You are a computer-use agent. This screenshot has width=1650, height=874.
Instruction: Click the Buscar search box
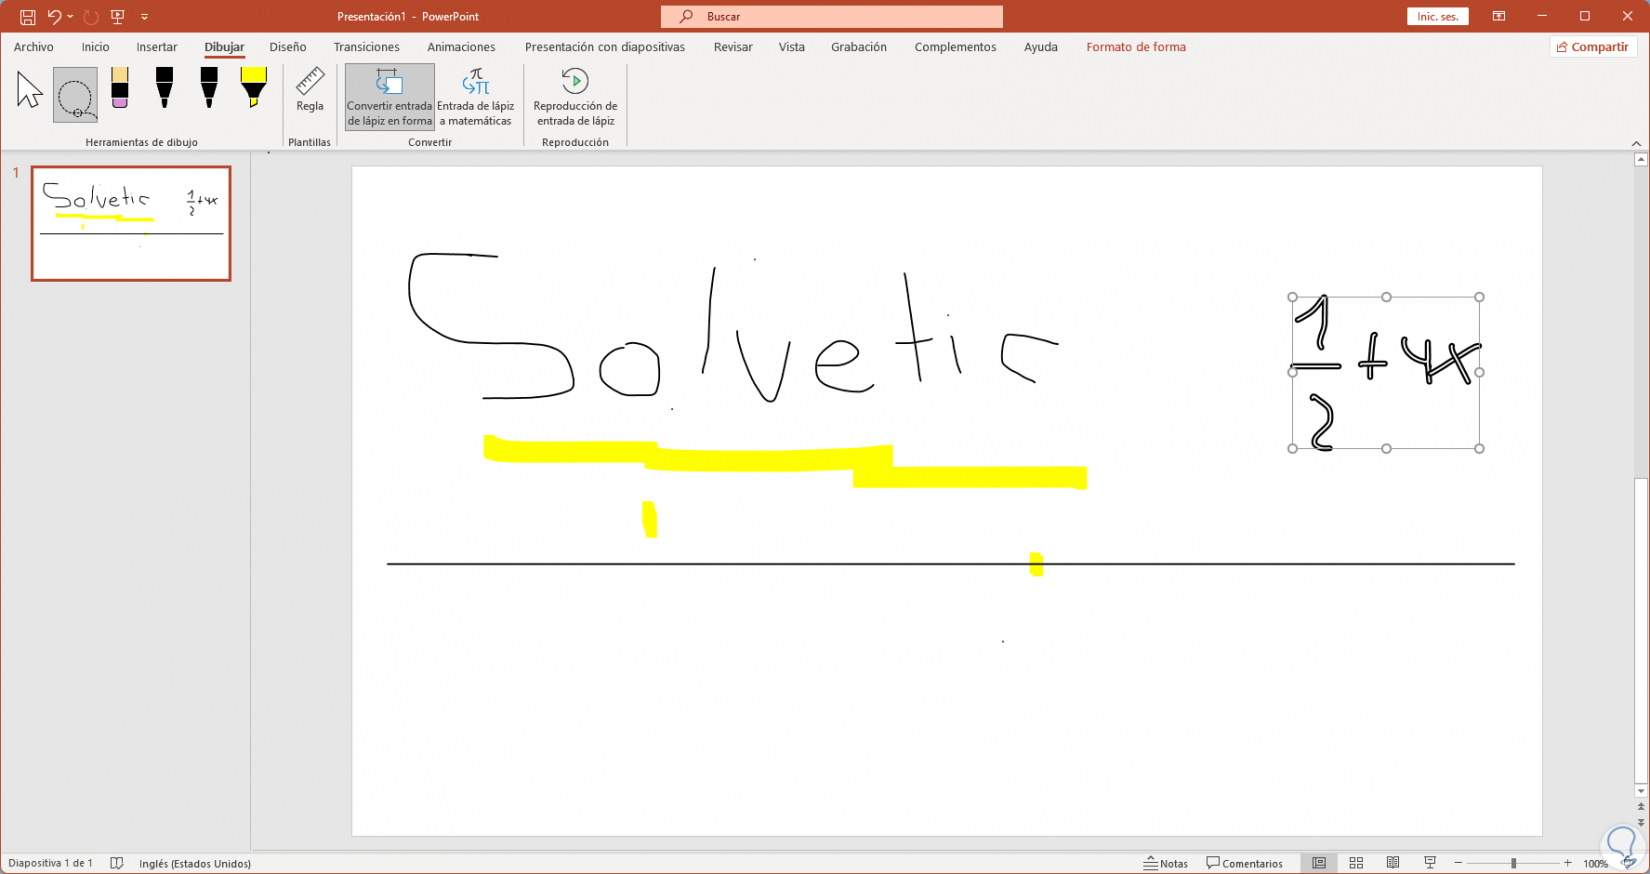(x=831, y=17)
